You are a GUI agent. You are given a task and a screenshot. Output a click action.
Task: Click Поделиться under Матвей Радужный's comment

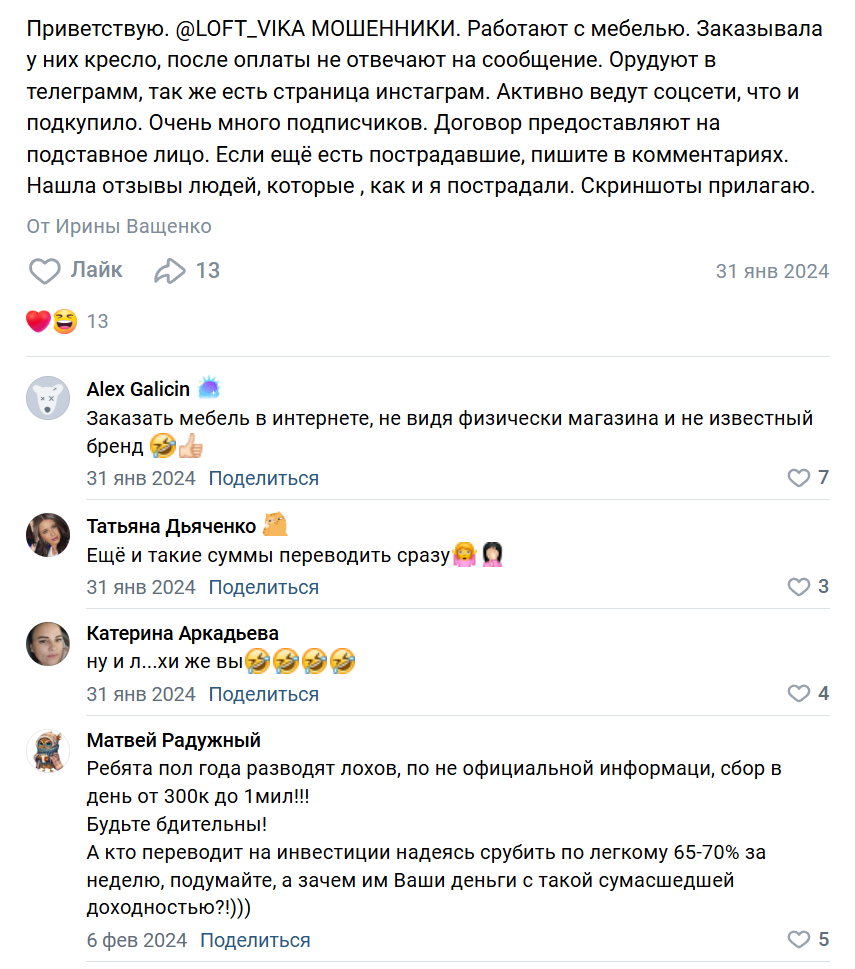(x=255, y=940)
